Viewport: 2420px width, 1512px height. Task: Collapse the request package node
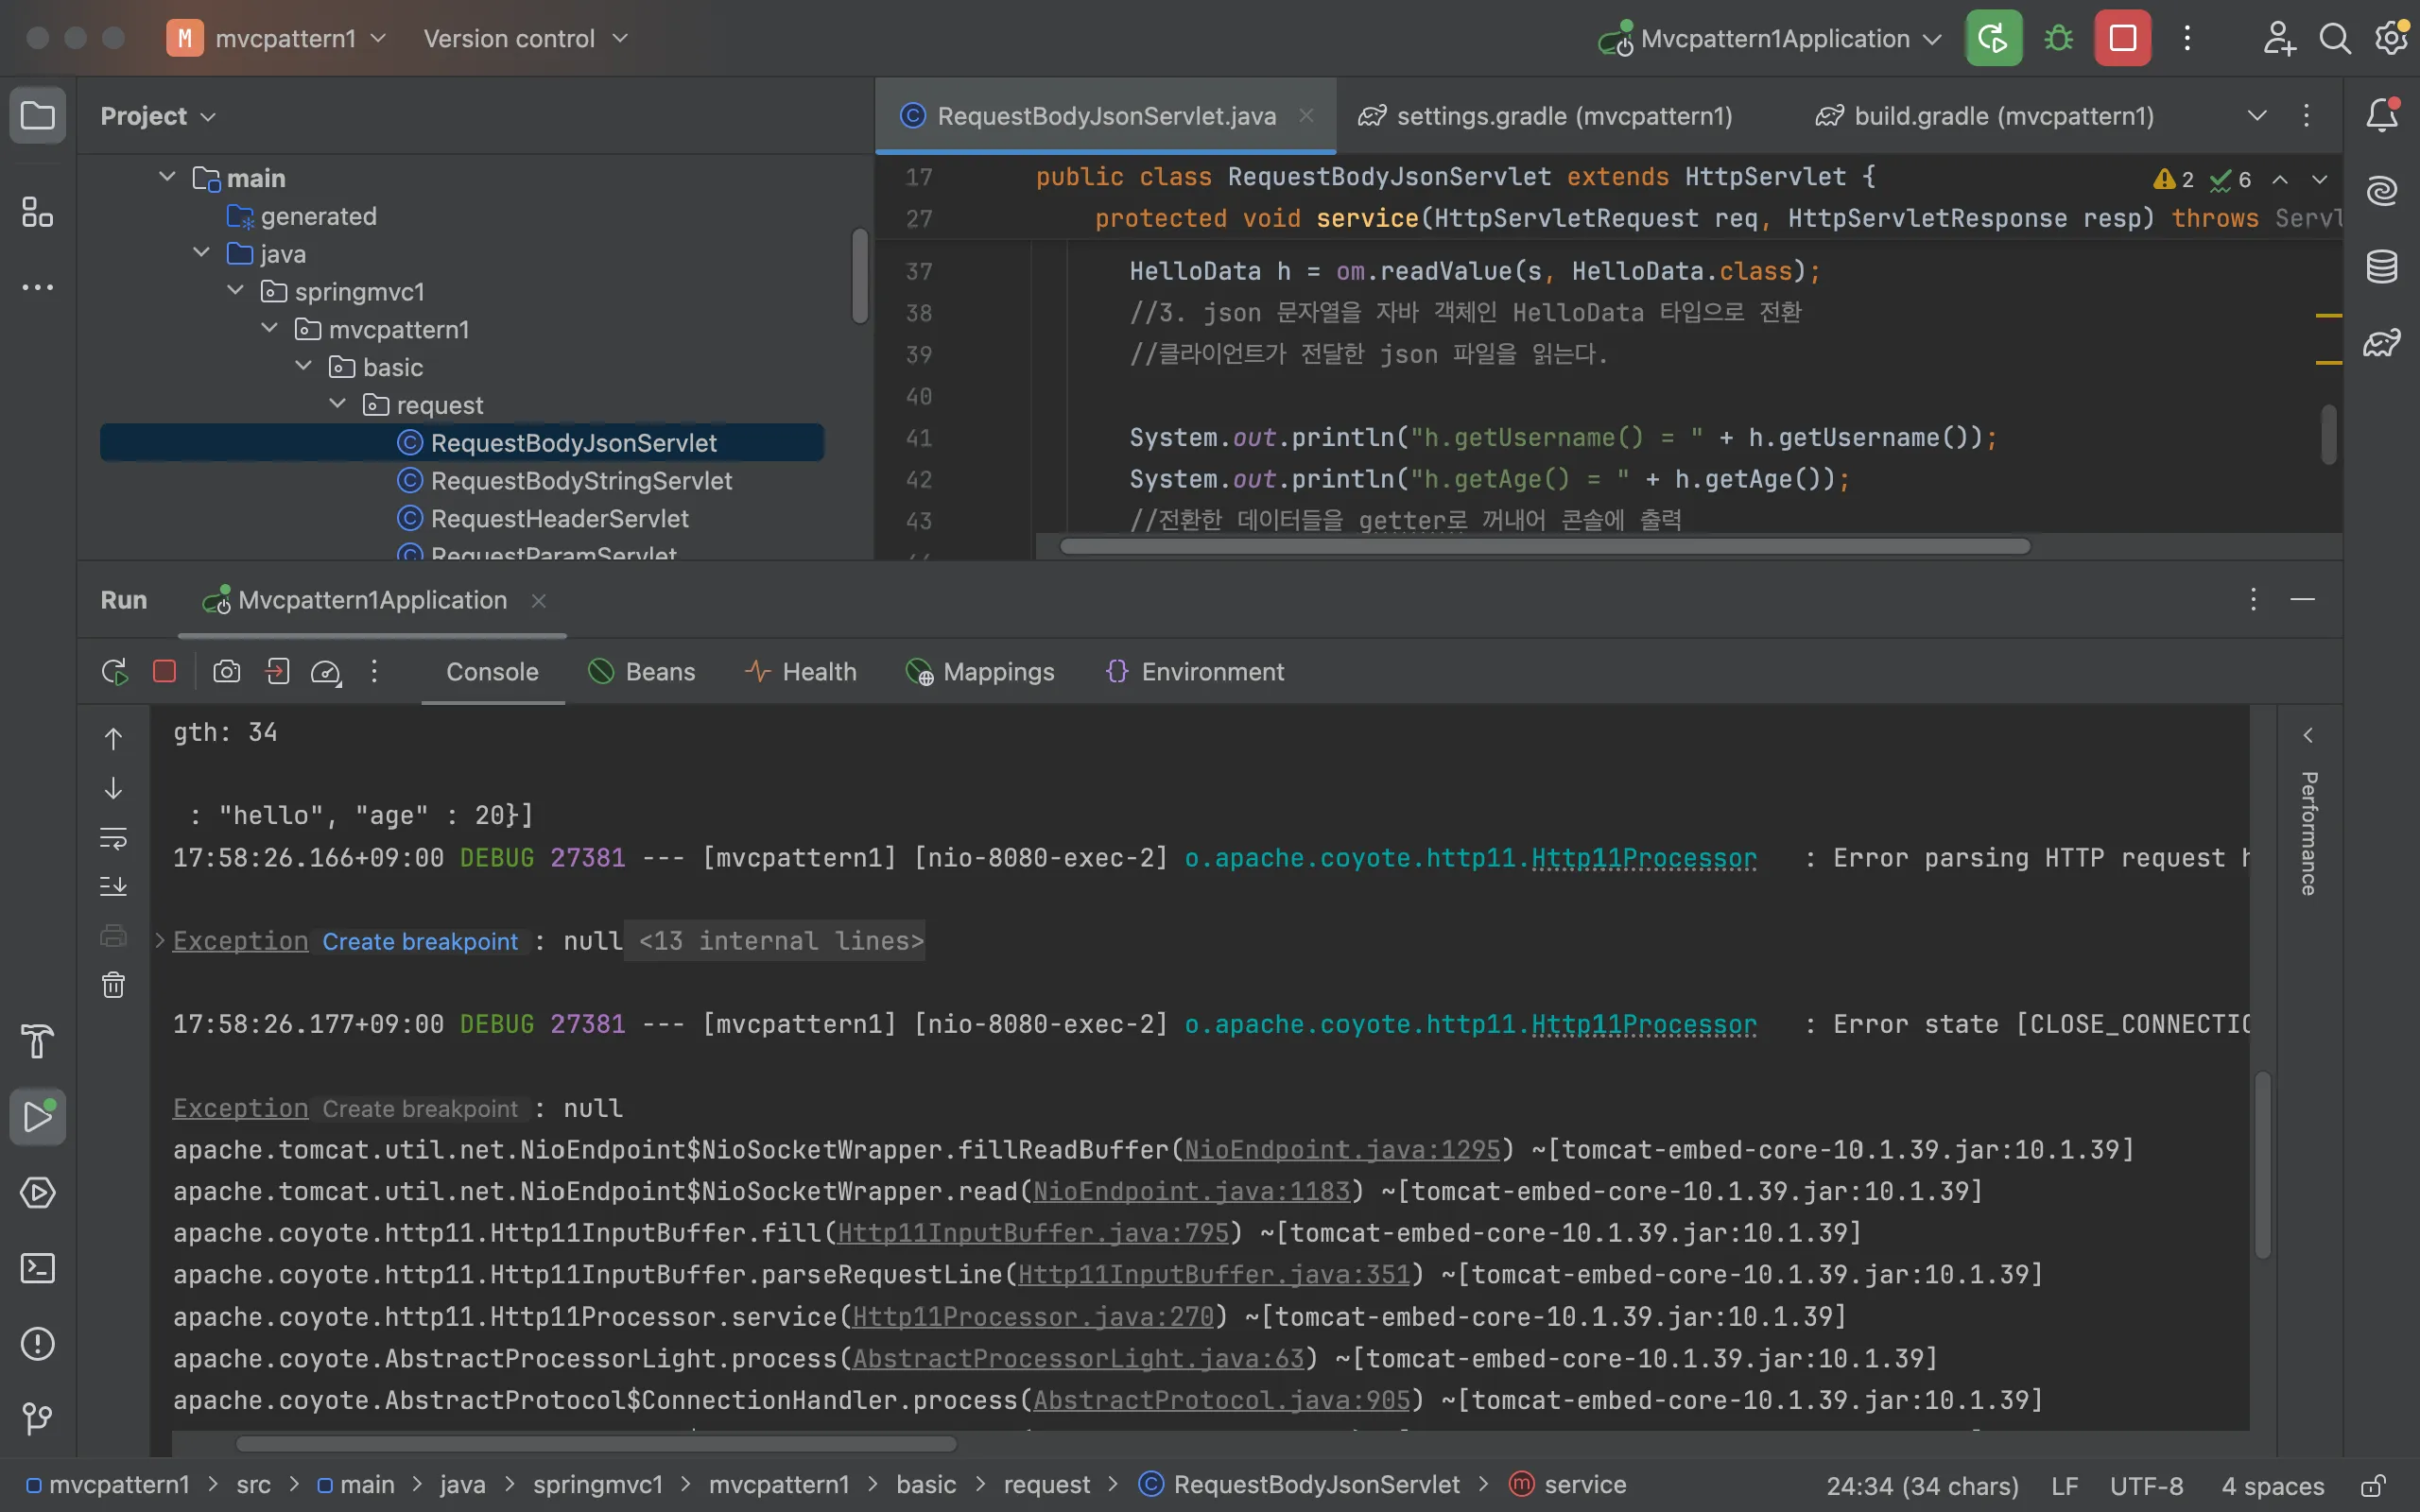point(337,404)
